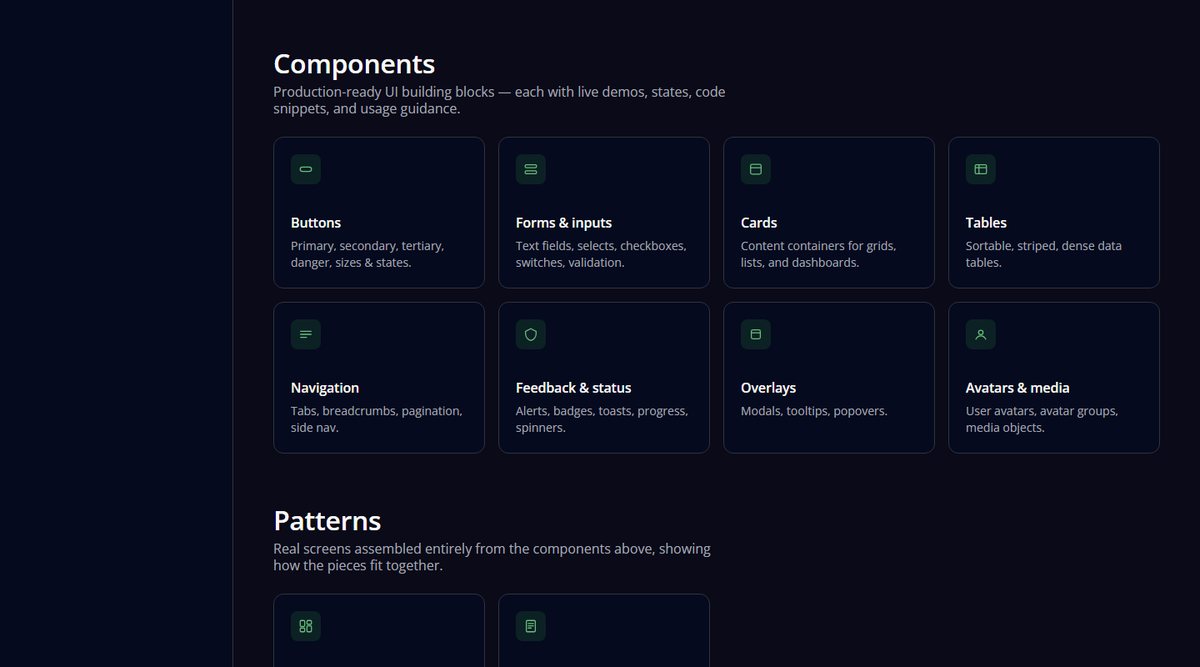Click text 'User avatars, avatar groups, media objects.'
This screenshot has height=667, width=1200.
pyautogui.click(x=1042, y=419)
